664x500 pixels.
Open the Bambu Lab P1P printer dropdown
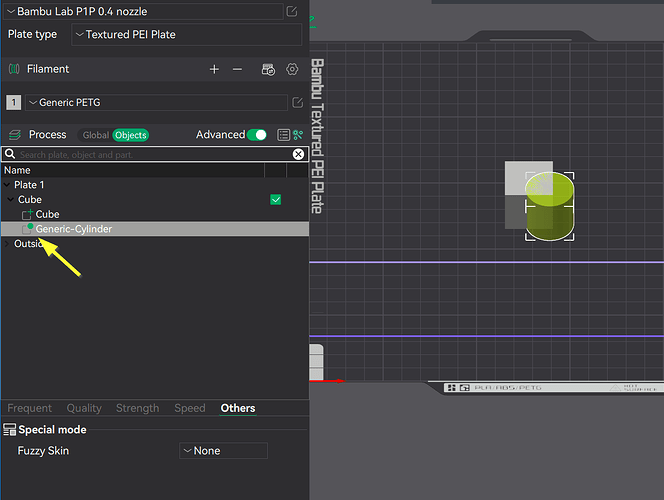[x=144, y=11]
